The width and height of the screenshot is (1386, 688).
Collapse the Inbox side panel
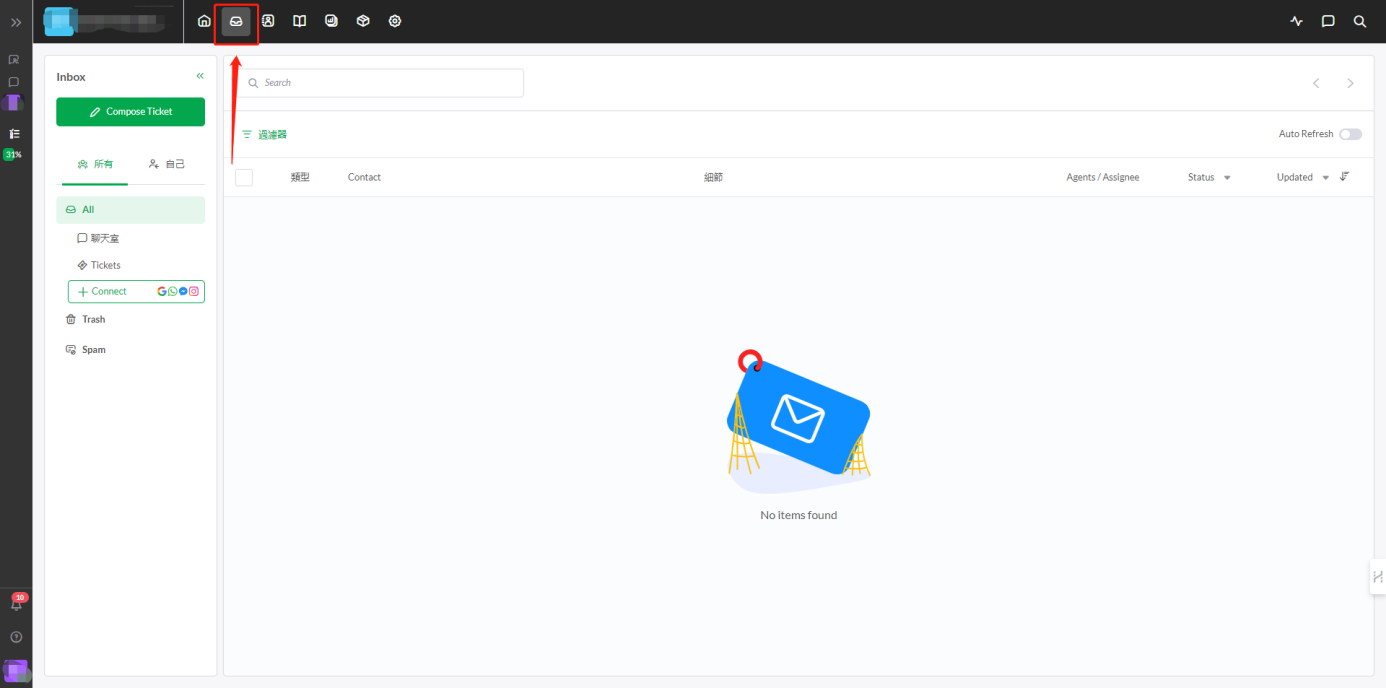pyautogui.click(x=200, y=76)
